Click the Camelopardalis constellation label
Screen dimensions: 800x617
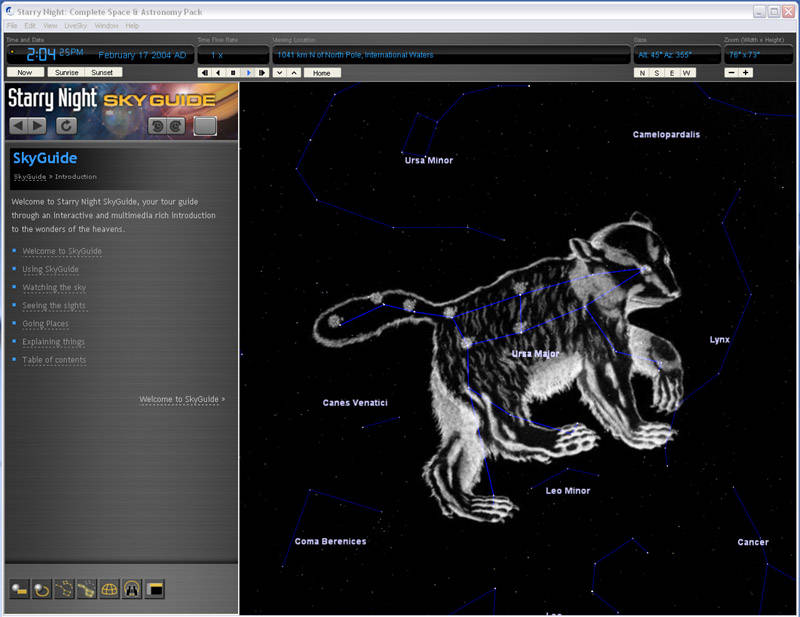[666, 134]
